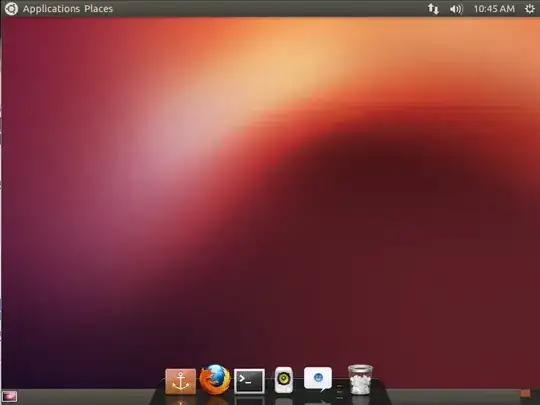Open the Trash bin in dock
540x405 pixels.
point(360,380)
